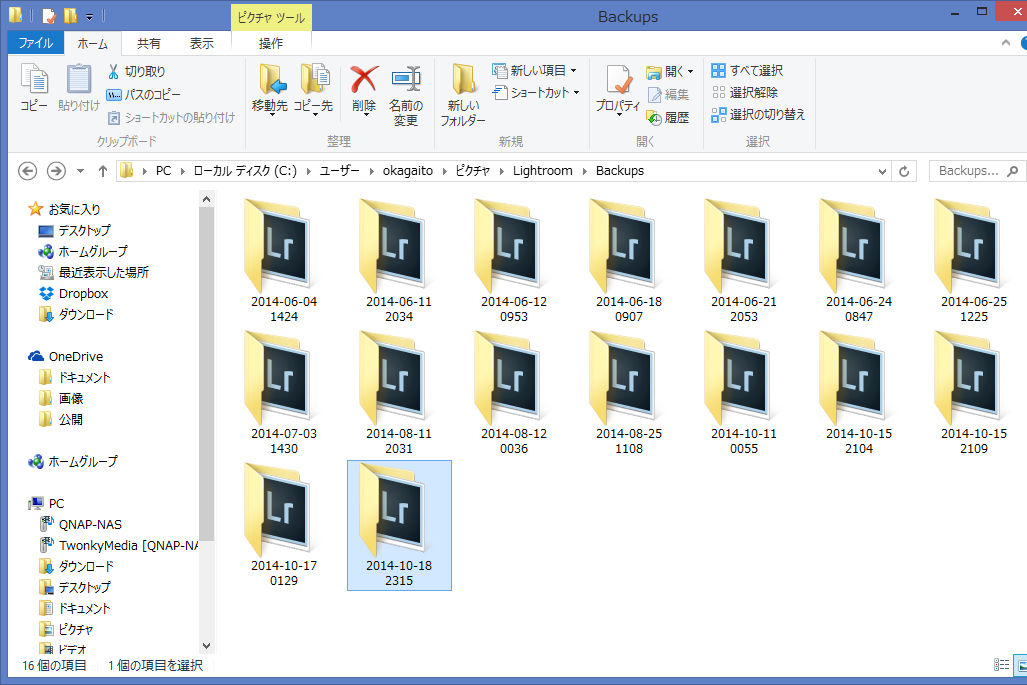The height and width of the screenshot is (685, 1027).
Task: Select folder 2014-06-04 1424
Action: pos(284,261)
